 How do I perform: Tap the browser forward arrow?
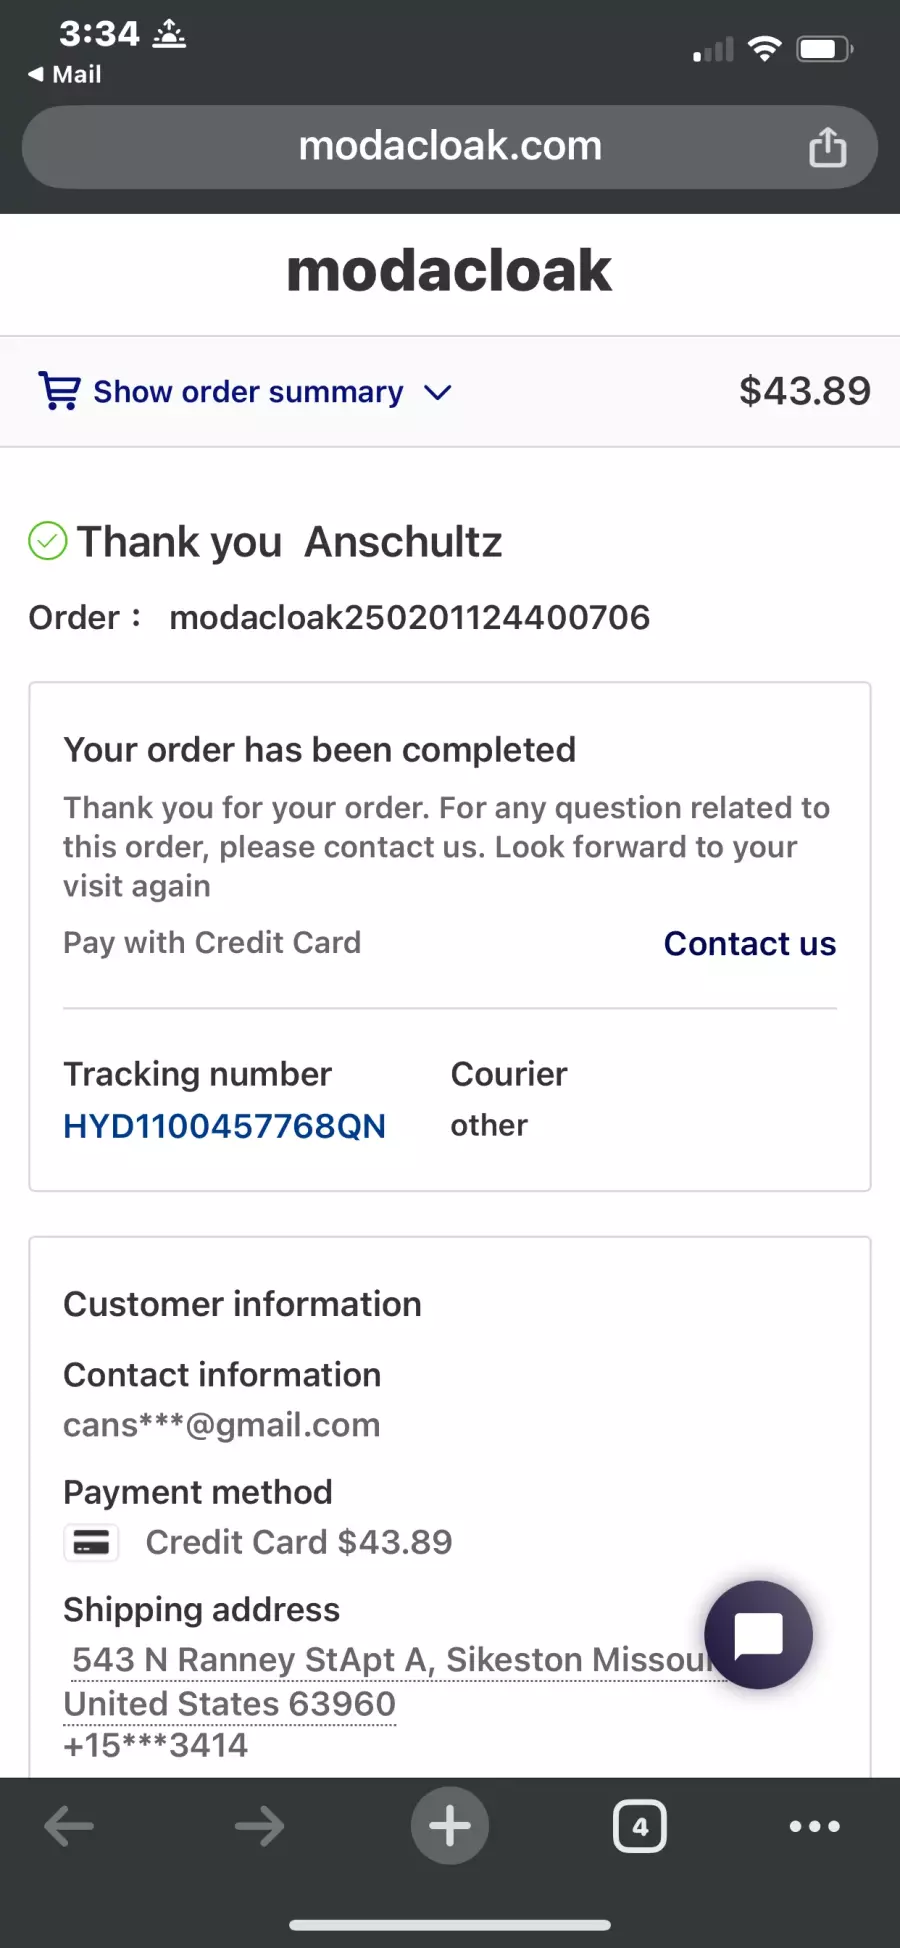point(259,1826)
